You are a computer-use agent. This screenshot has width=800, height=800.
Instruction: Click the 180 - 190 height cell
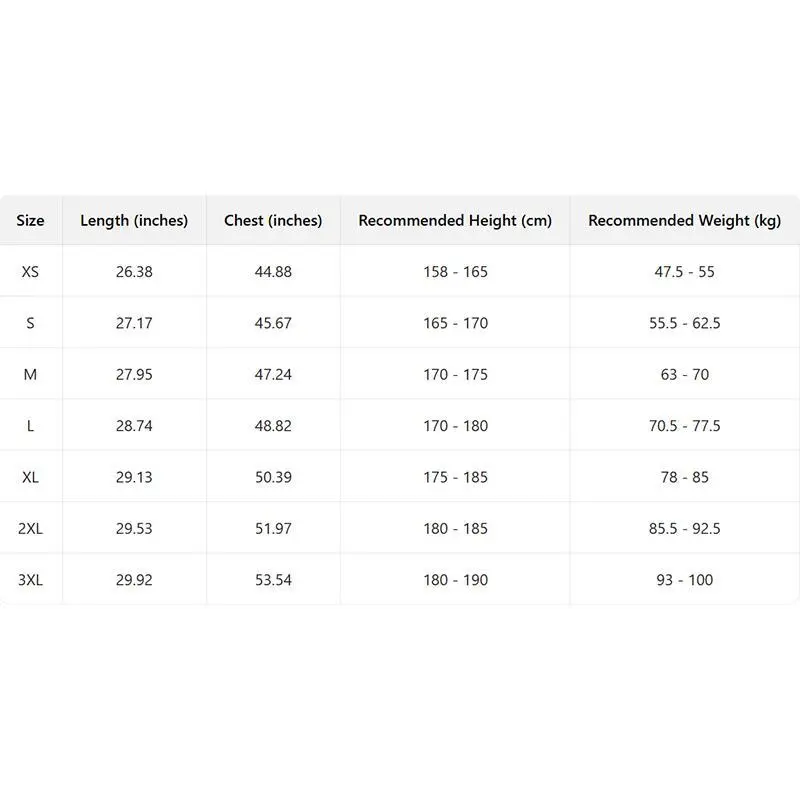click(455, 580)
